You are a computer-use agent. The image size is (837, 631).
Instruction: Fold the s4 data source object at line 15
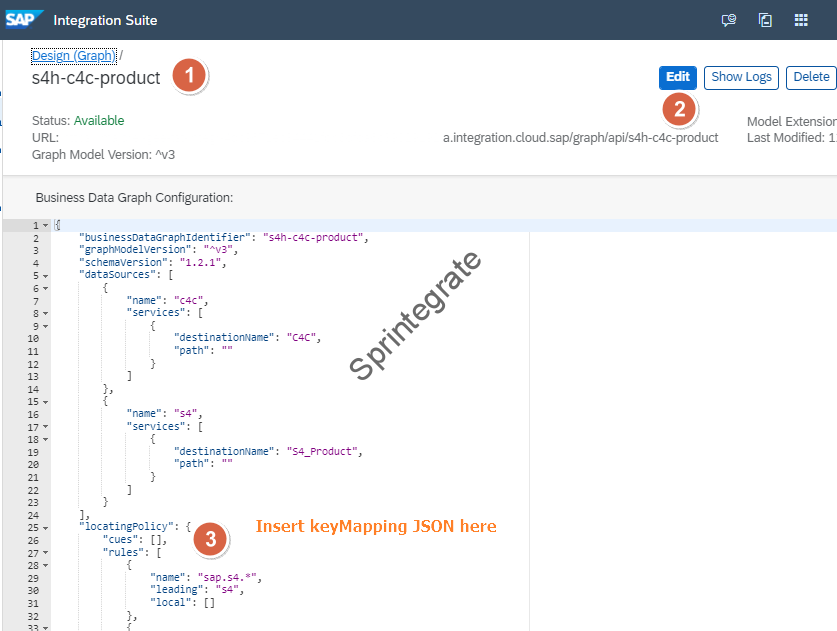click(x=45, y=399)
